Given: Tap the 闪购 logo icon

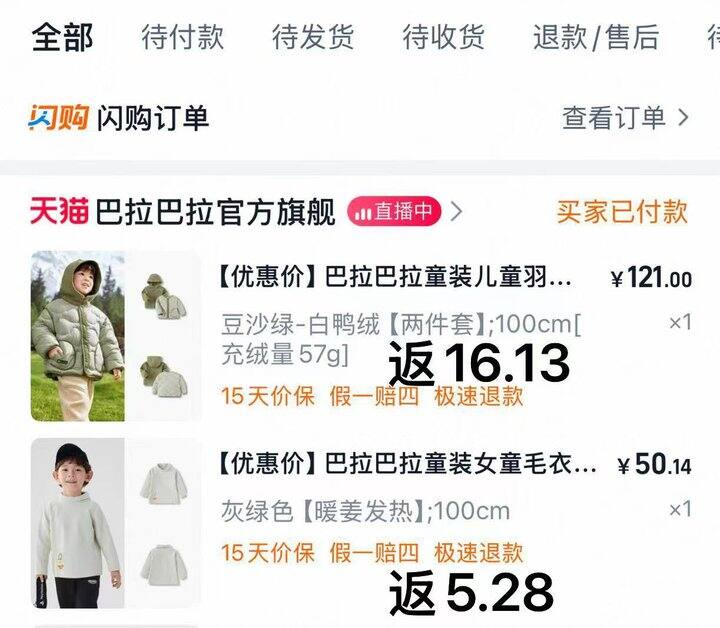Looking at the screenshot, I should pyautogui.click(x=58, y=118).
